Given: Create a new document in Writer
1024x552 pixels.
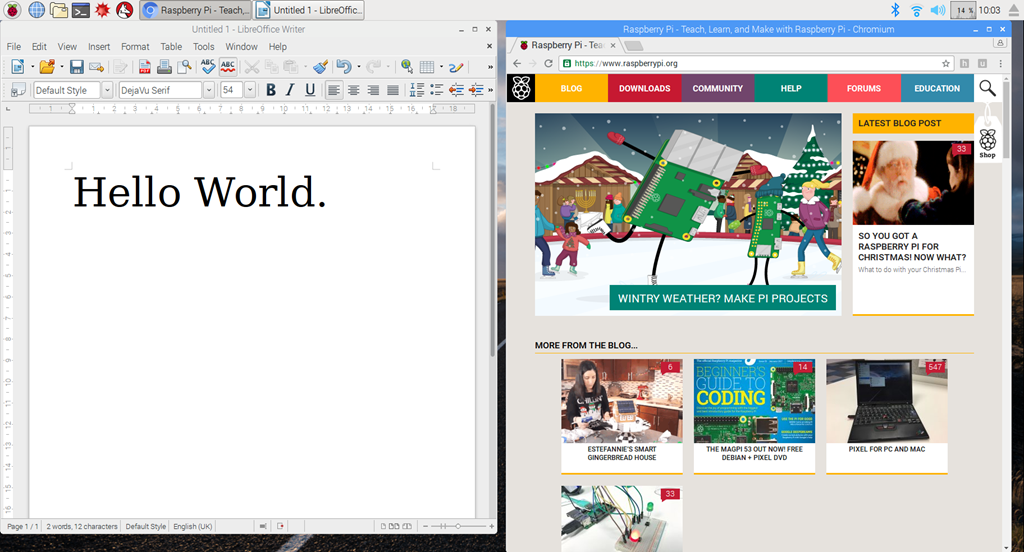Looking at the screenshot, I should [18, 67].
